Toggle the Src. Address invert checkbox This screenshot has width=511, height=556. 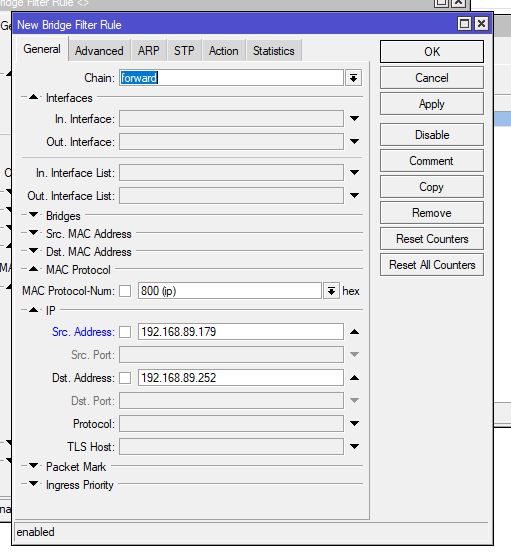click(125, 332)
